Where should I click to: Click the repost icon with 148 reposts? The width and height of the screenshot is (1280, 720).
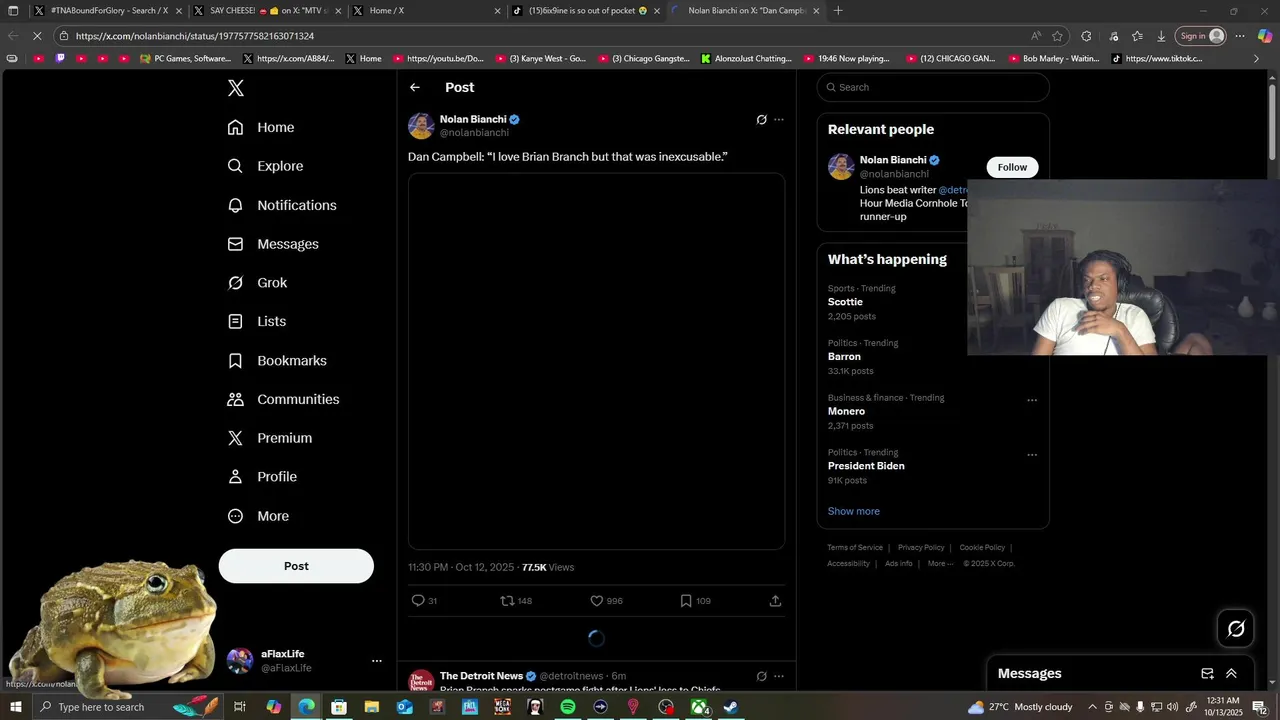(x=507, y=601)
